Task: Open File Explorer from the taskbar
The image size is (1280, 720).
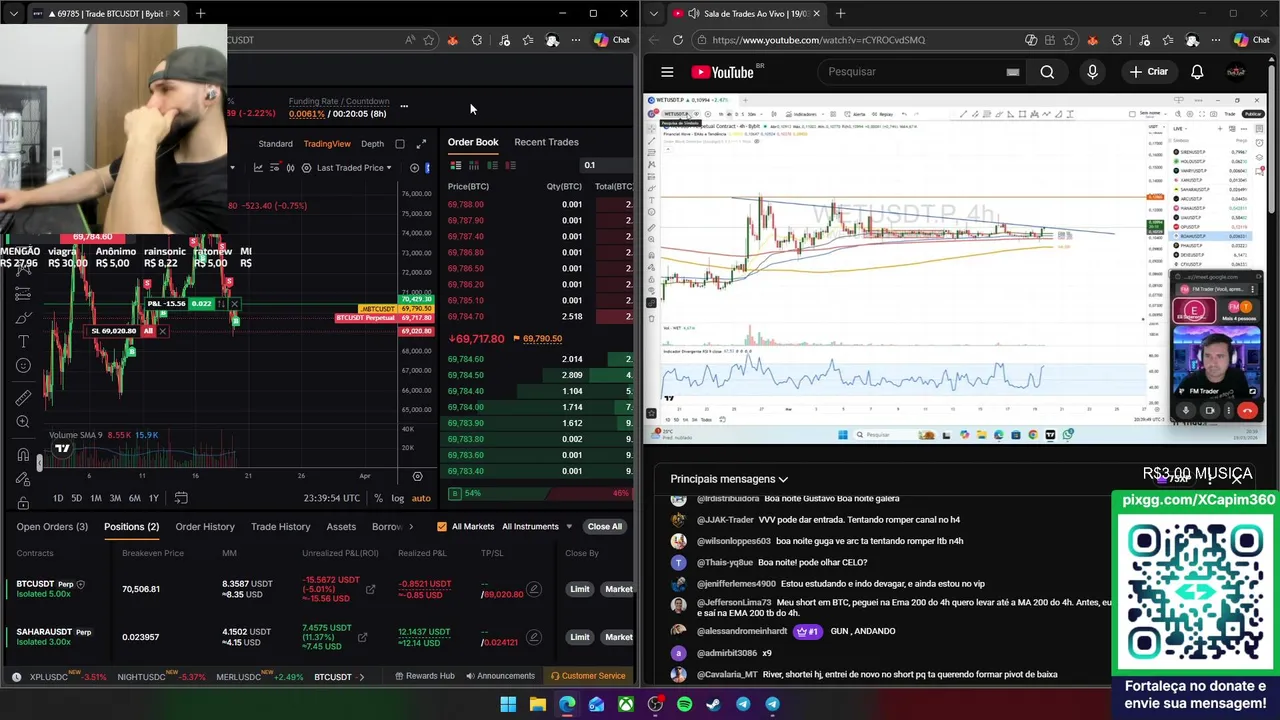Action: pyautogui.click(x=537, y=704)
